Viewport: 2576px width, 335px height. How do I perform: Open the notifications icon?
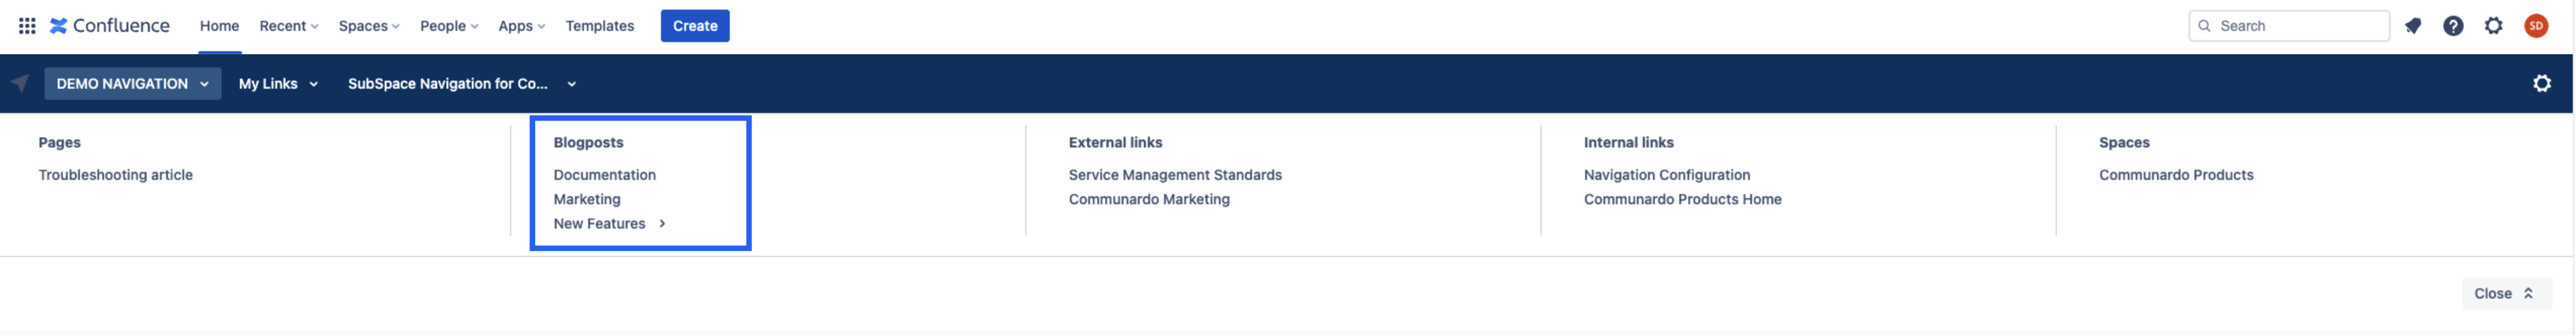[2412, 26]
